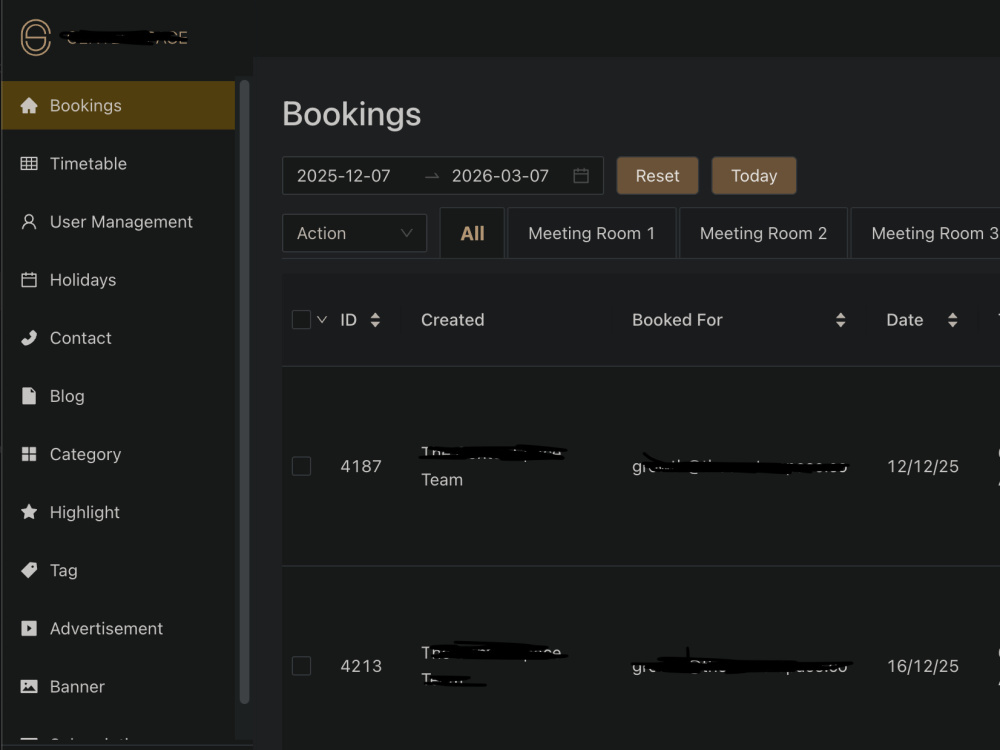Switch to Meeting Room 2 tab

[763, 233]
